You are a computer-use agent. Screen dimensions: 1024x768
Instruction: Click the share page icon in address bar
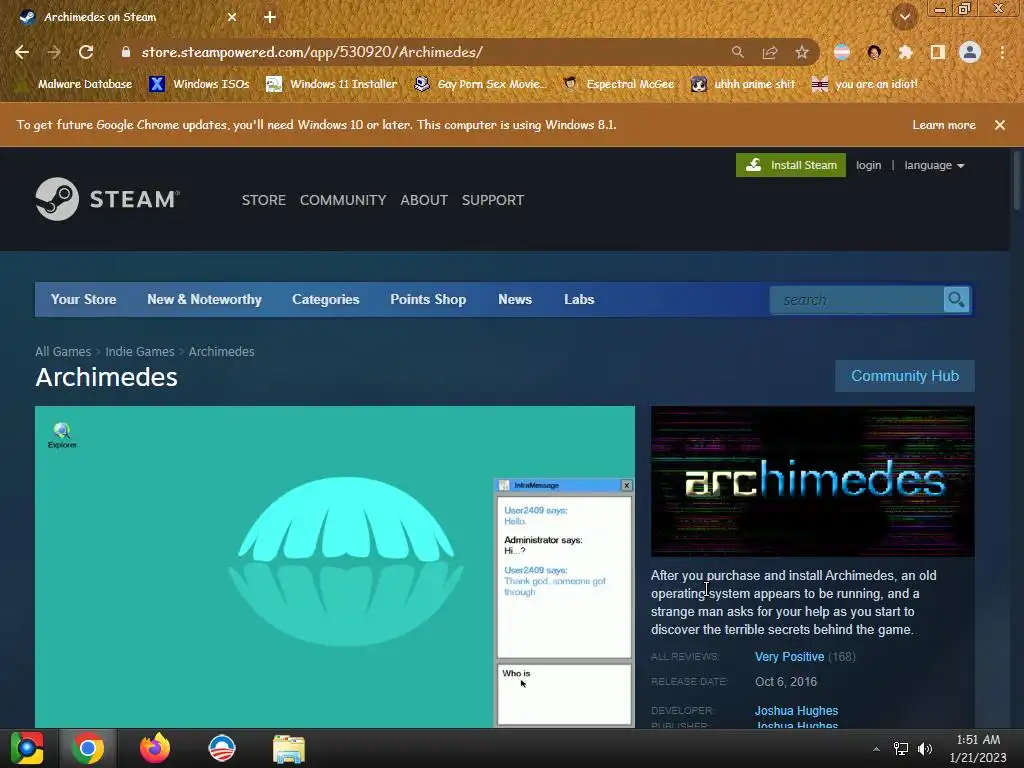pyautogui.click(x=770, y=52)
